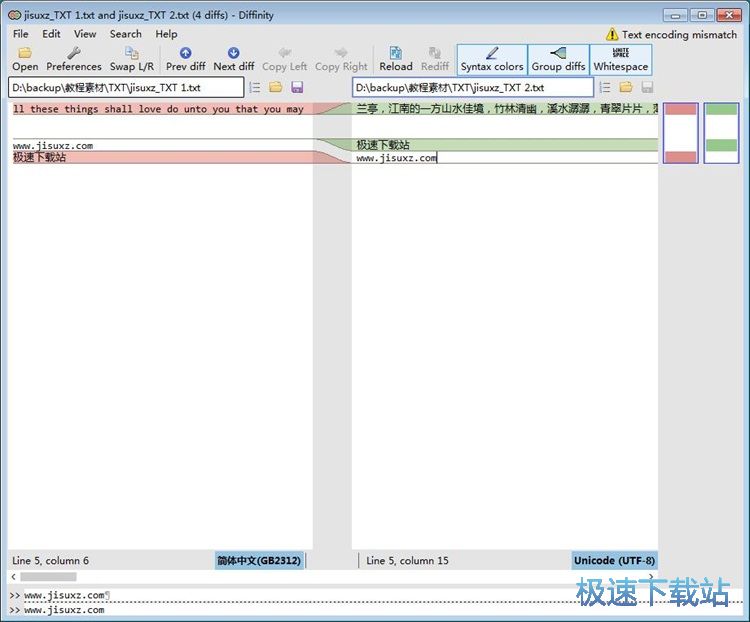Click the right overview diff map
The image size is (750, 622).
tap(721, 133)
